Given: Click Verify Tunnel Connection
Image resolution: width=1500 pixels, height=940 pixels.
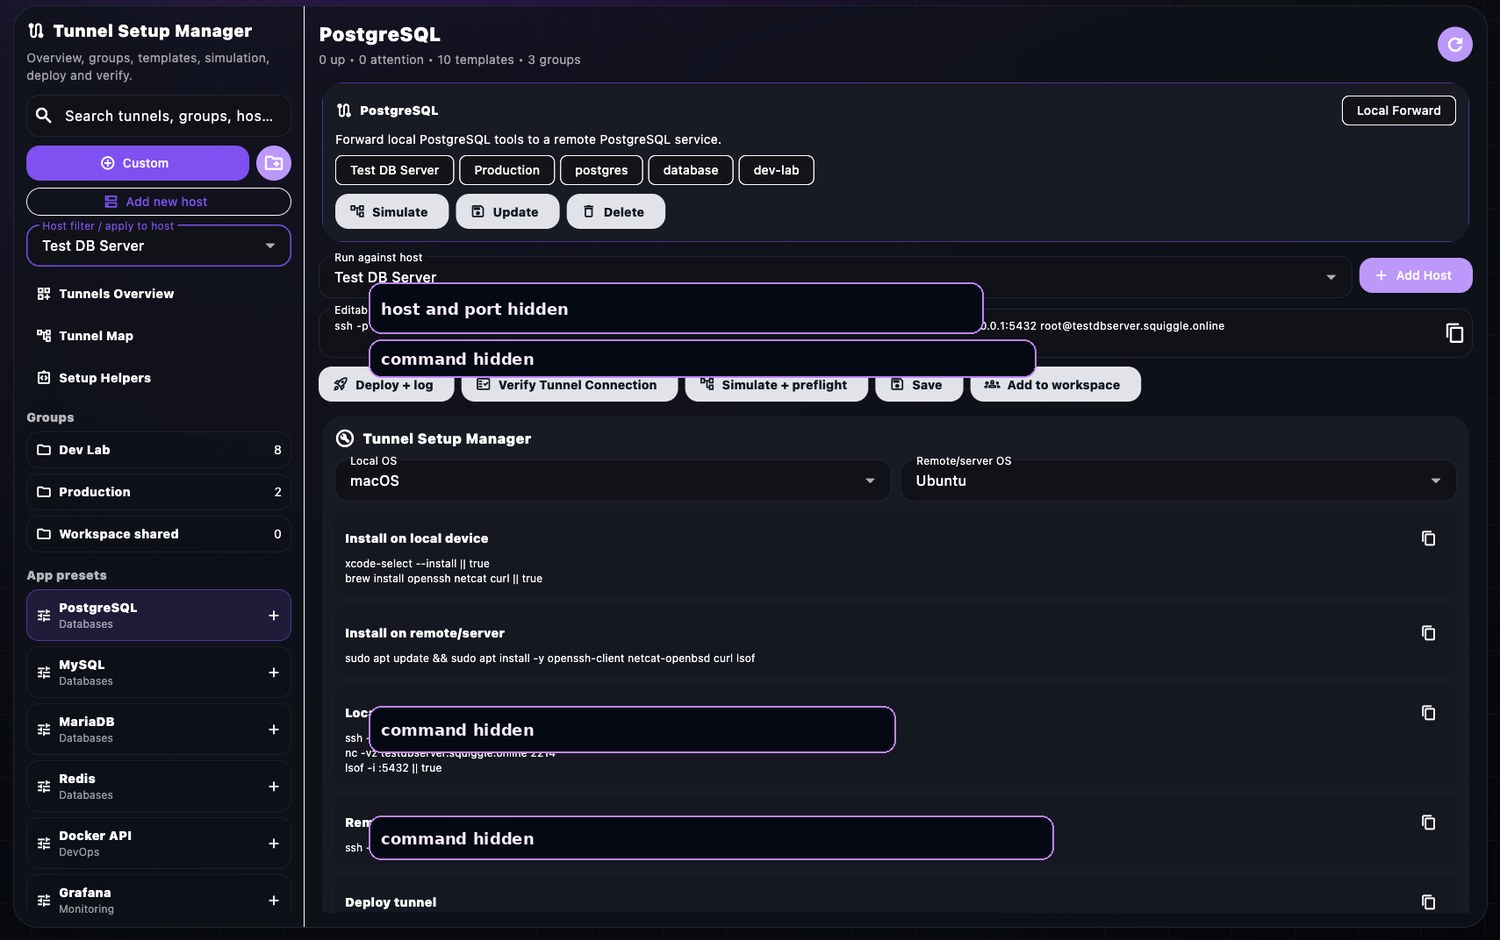Looking at the screenshot, I should pos(568,385).
